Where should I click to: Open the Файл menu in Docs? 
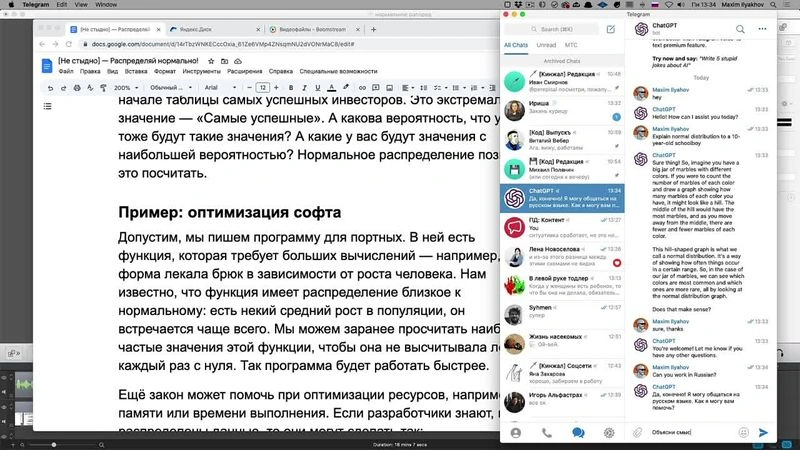[x=66, y=71]
